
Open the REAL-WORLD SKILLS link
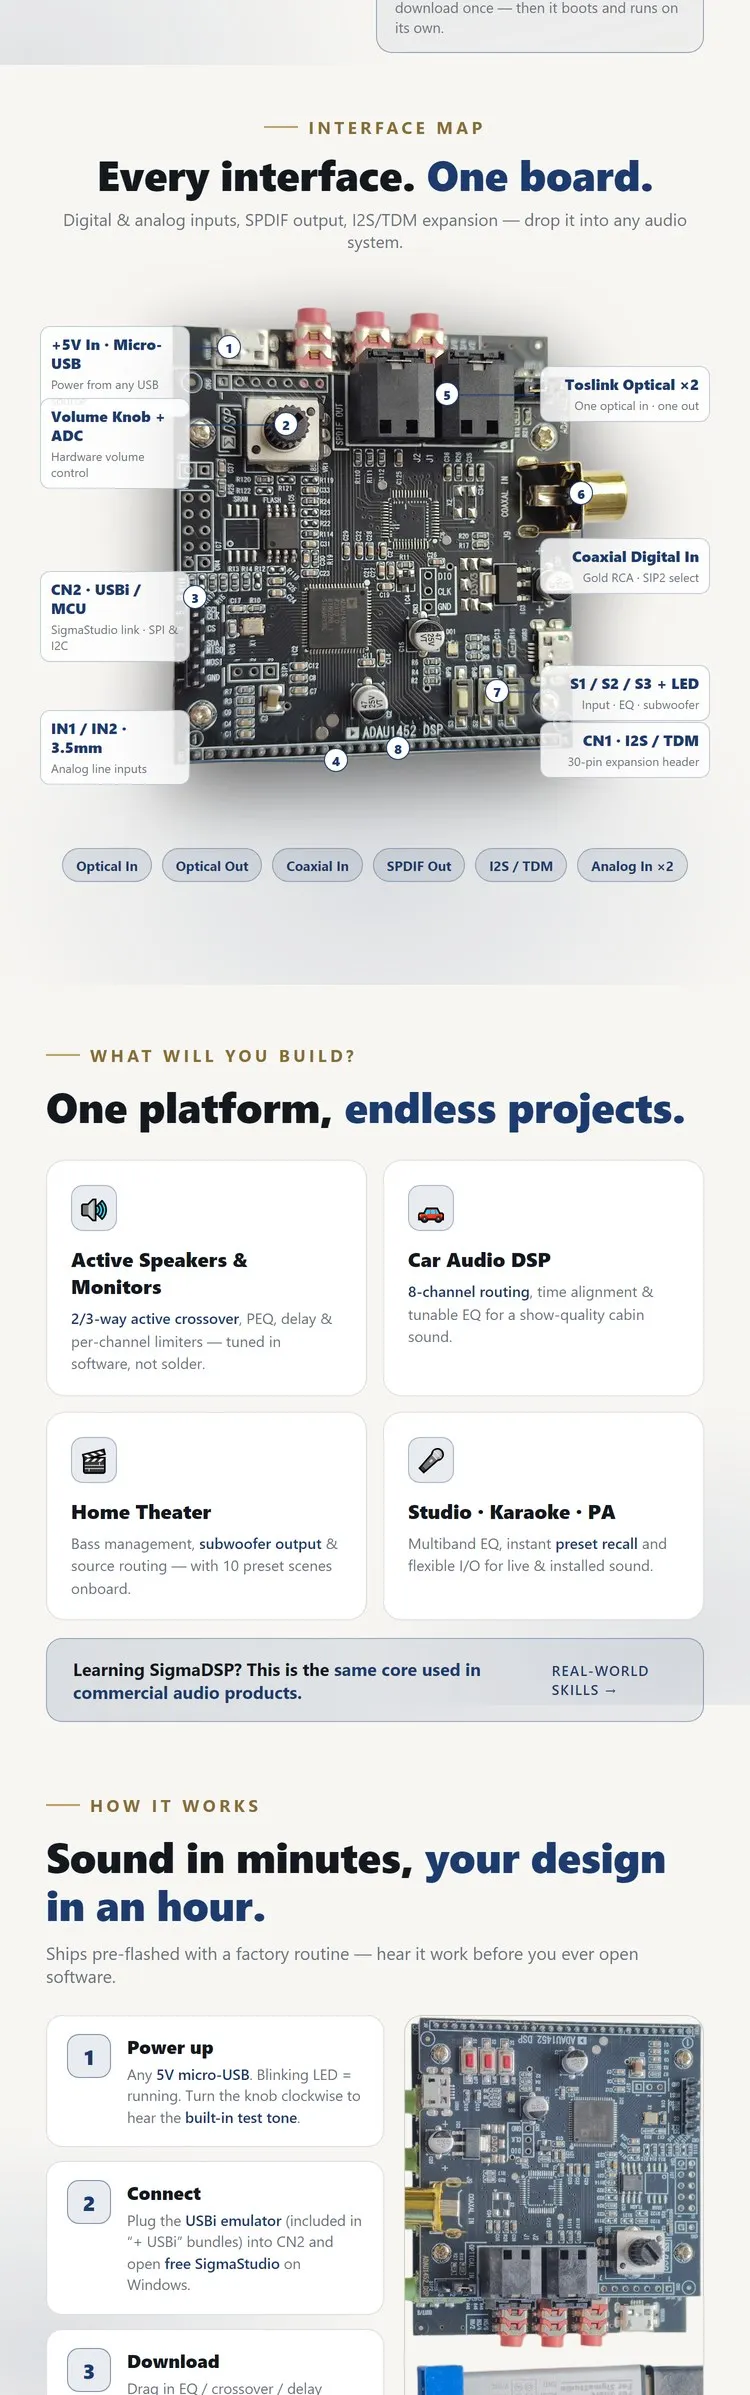tap(600, 1680)
